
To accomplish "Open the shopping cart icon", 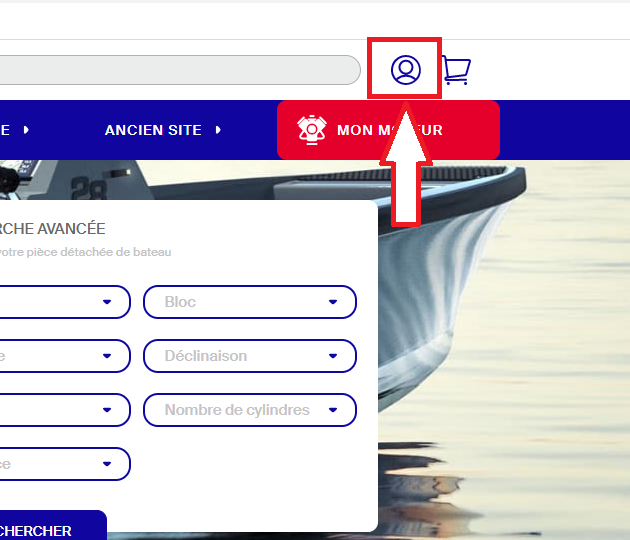I will [456, 70].
